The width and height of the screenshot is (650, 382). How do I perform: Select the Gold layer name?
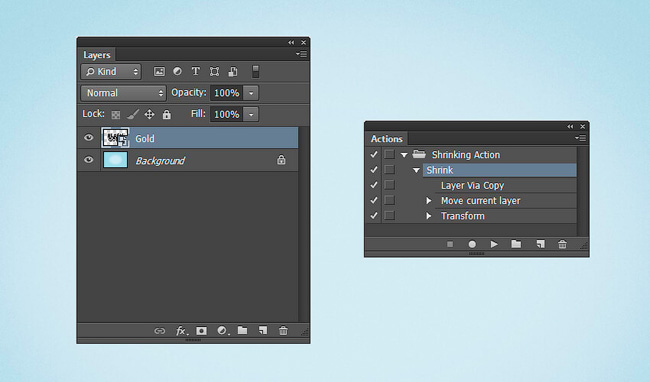tap(145, 139)
